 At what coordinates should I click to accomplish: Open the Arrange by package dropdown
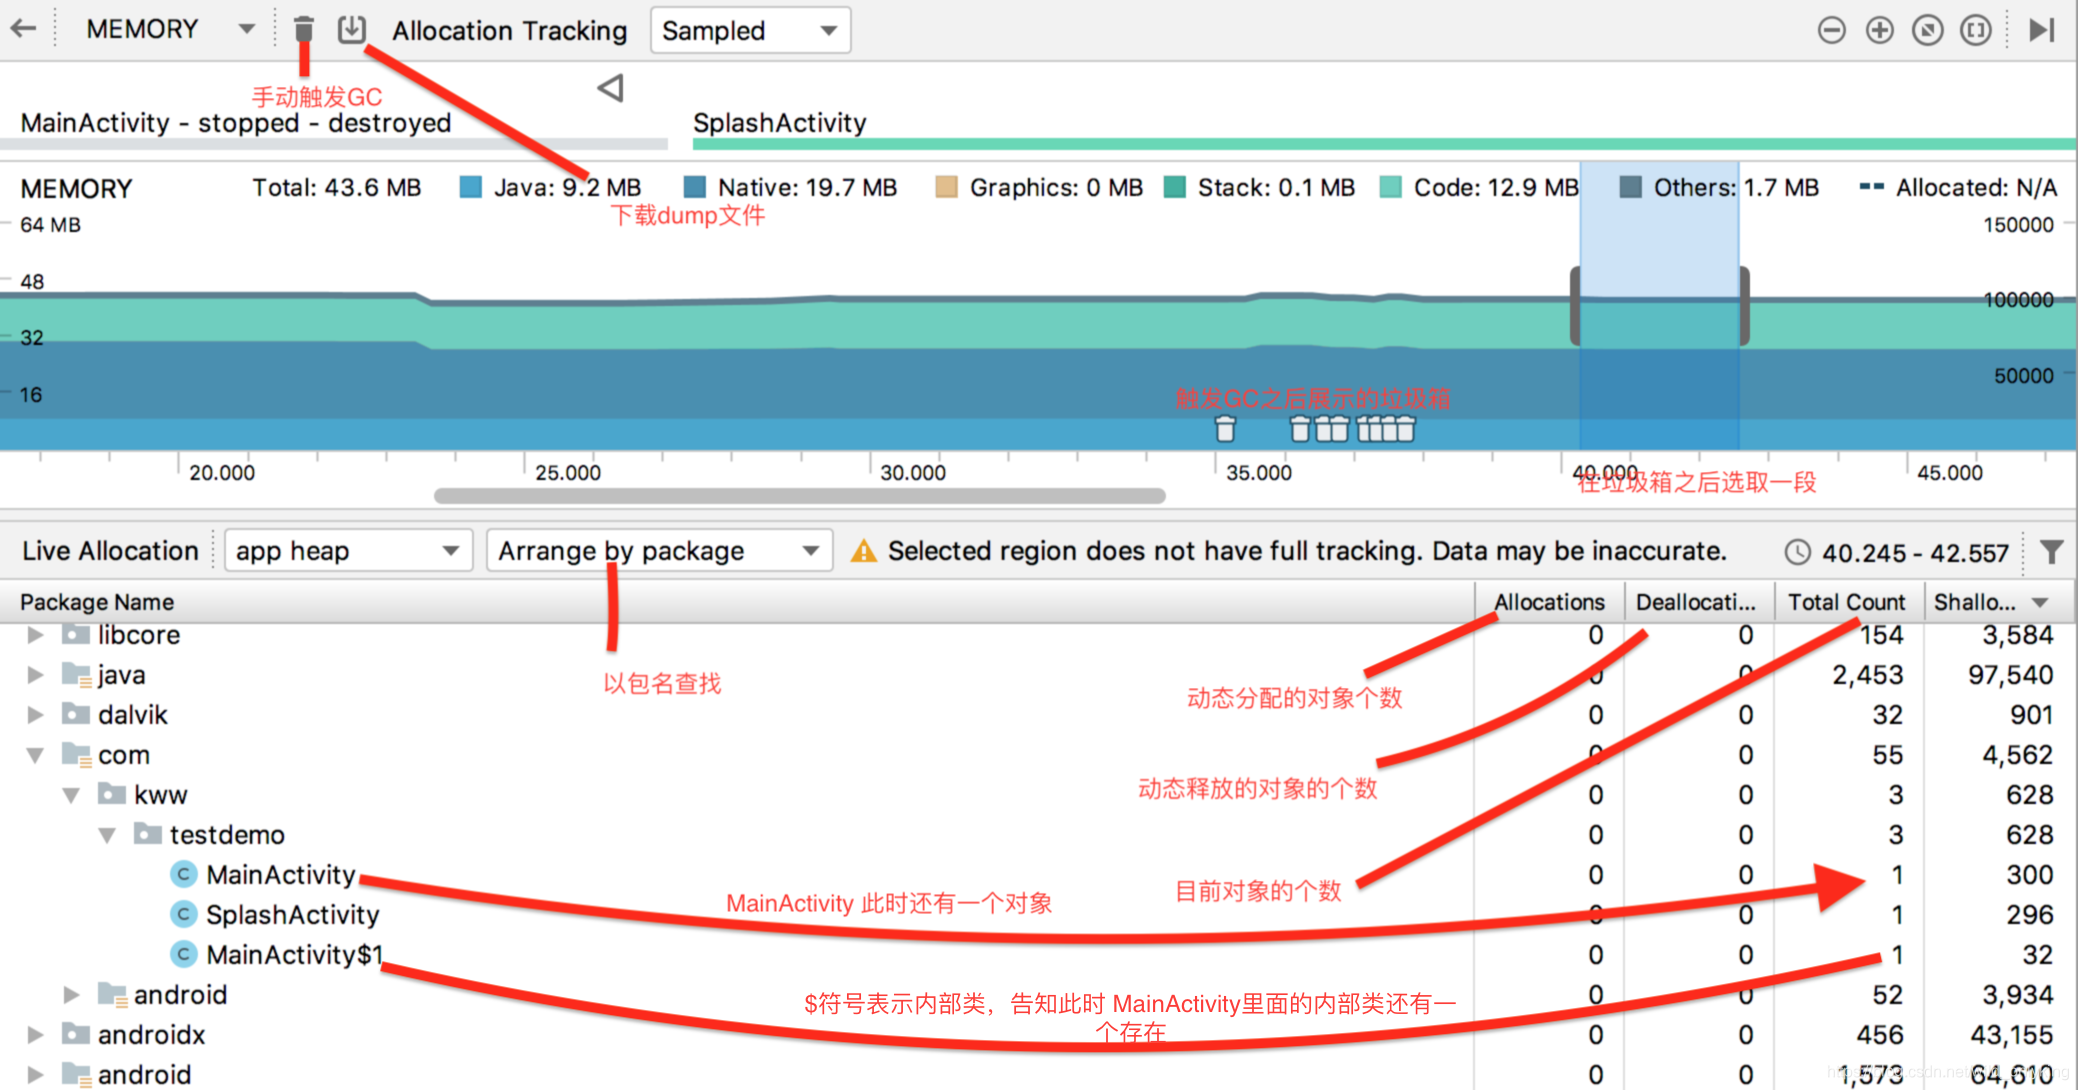click(x=659, y=551)
